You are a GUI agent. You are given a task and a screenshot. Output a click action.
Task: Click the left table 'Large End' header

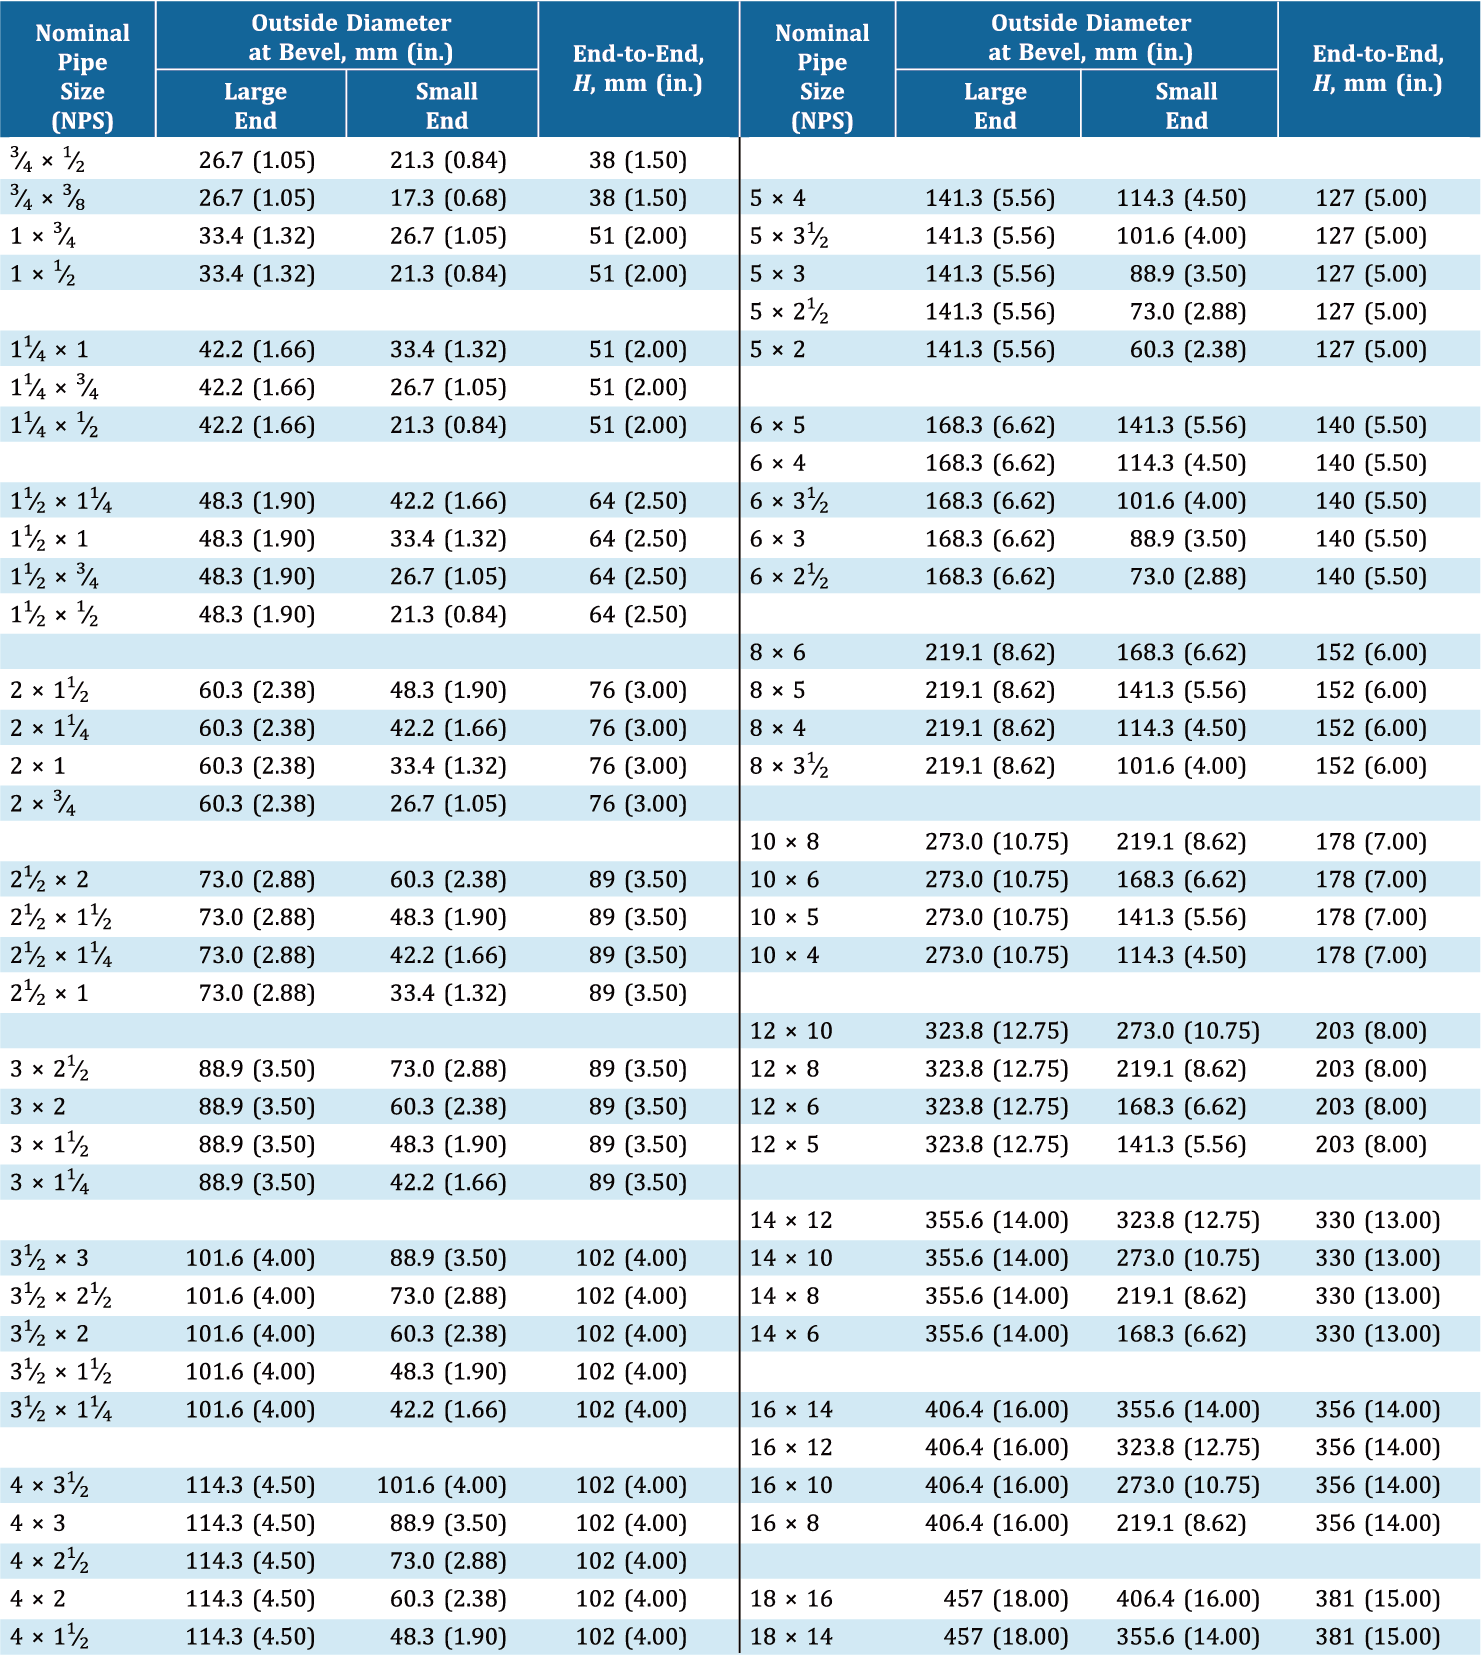coord(255,105)
